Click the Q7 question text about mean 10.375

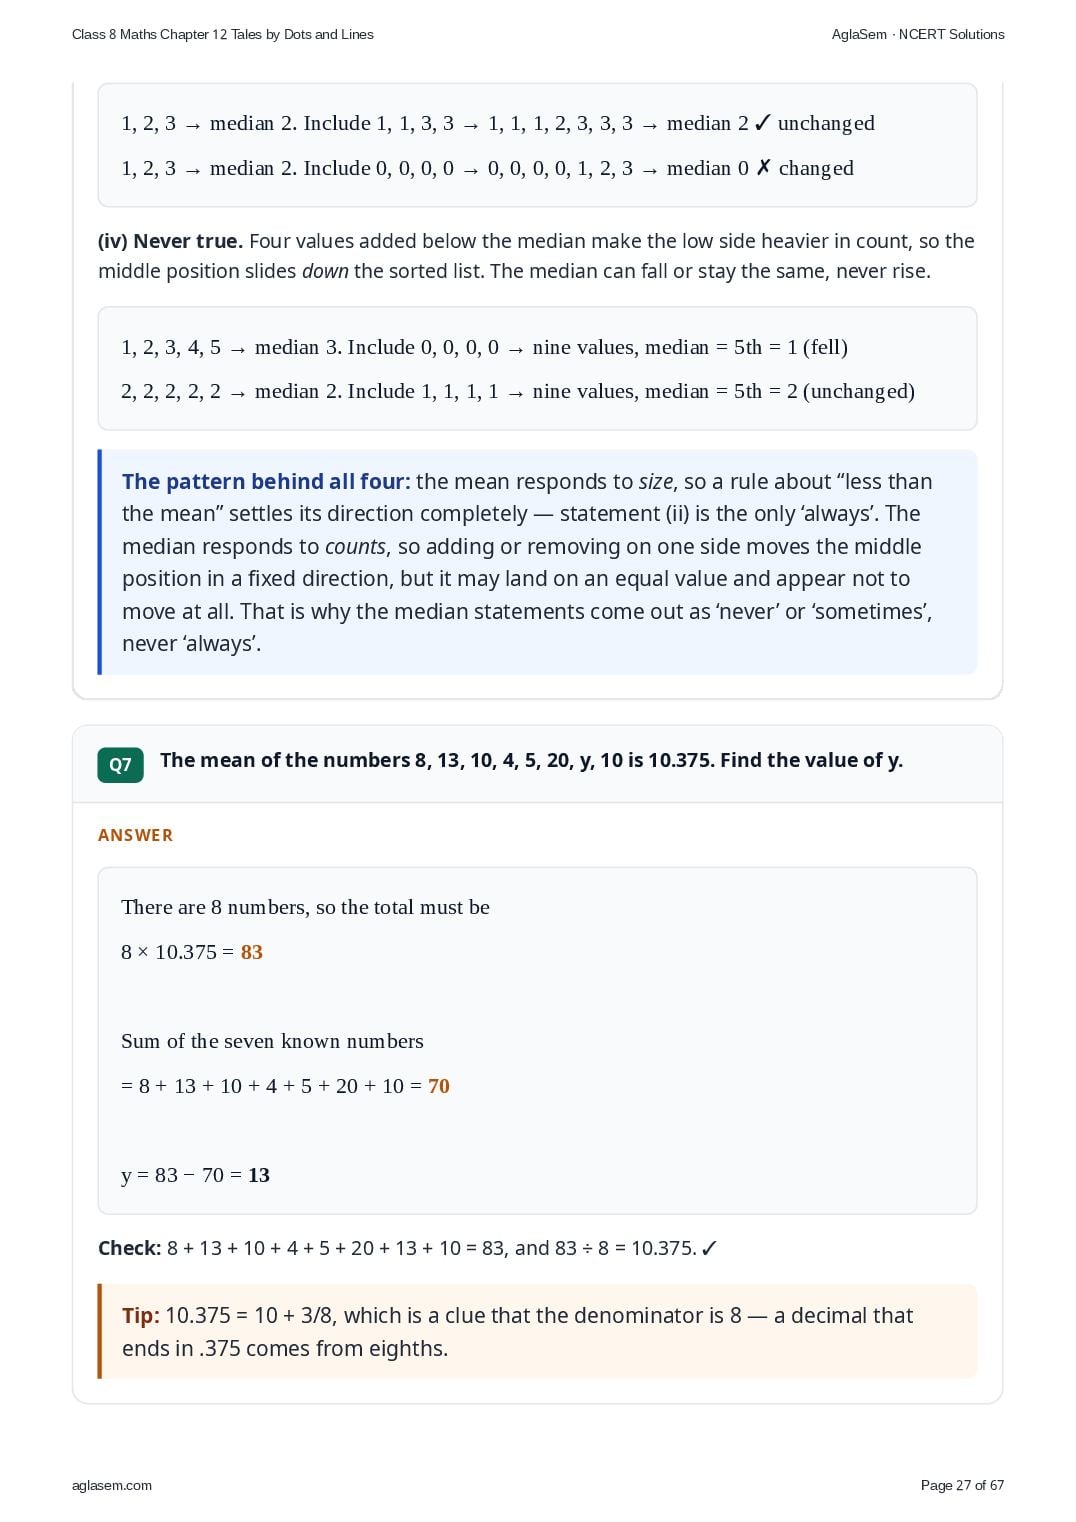[531, 760]
